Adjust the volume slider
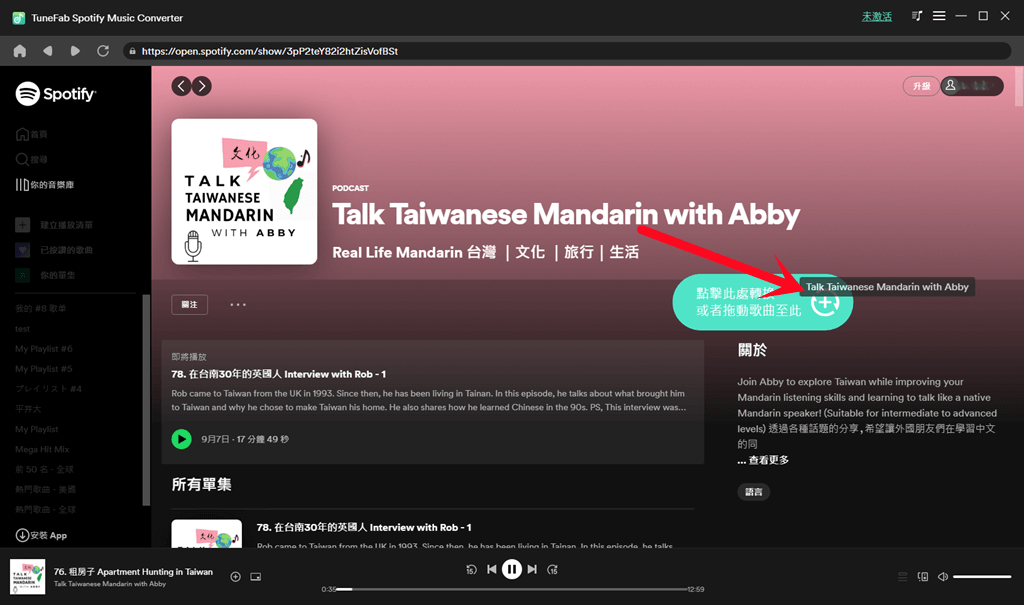Image resolution: width=1024 pixels, height=605 pixels. pos(982,576)
